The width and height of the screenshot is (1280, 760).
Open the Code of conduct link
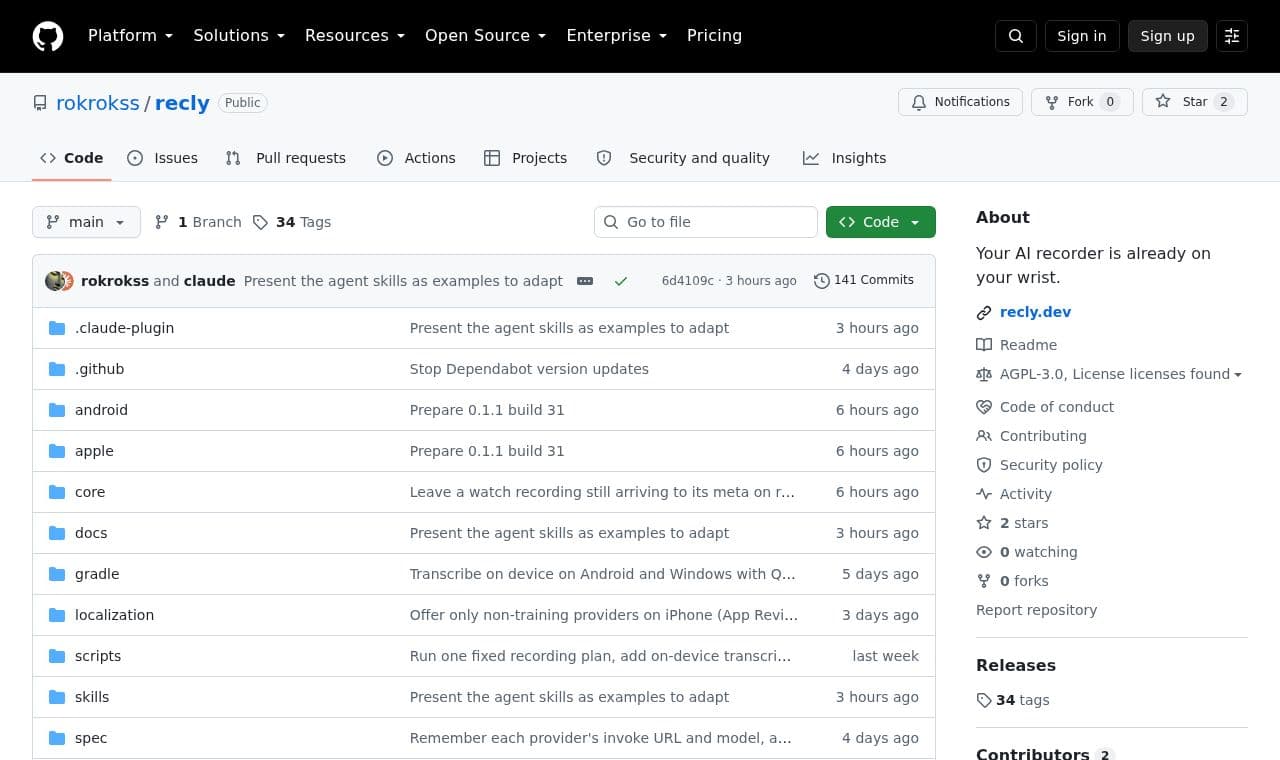click(x=1045, y=407)
